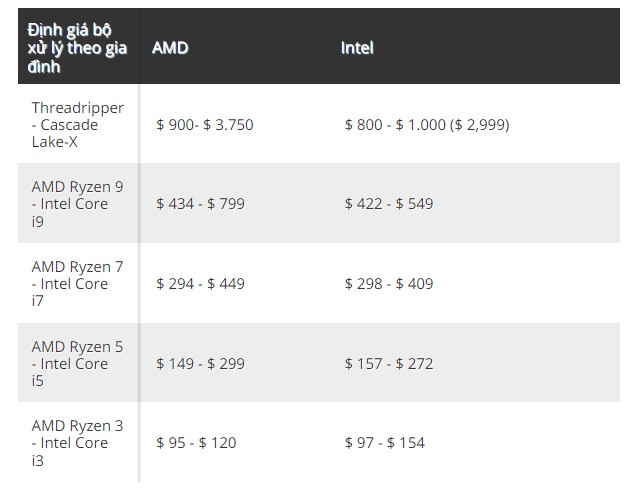Click the $ 149 - $ 299 price cell

pyautogui.click(x=200, y=363)
